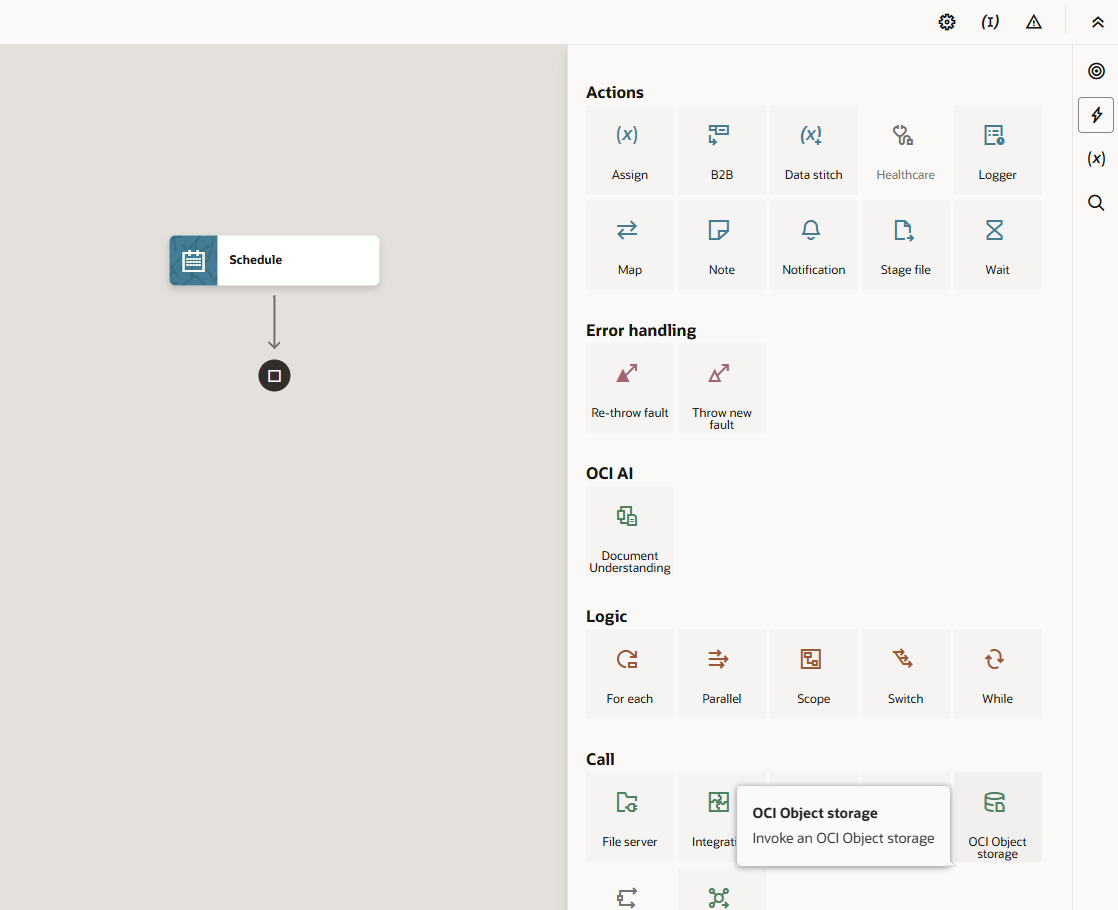Select the Assign action in the palette
This screenshot has height=910, width=1118.
pyautogui.click(x=629, y=150)
